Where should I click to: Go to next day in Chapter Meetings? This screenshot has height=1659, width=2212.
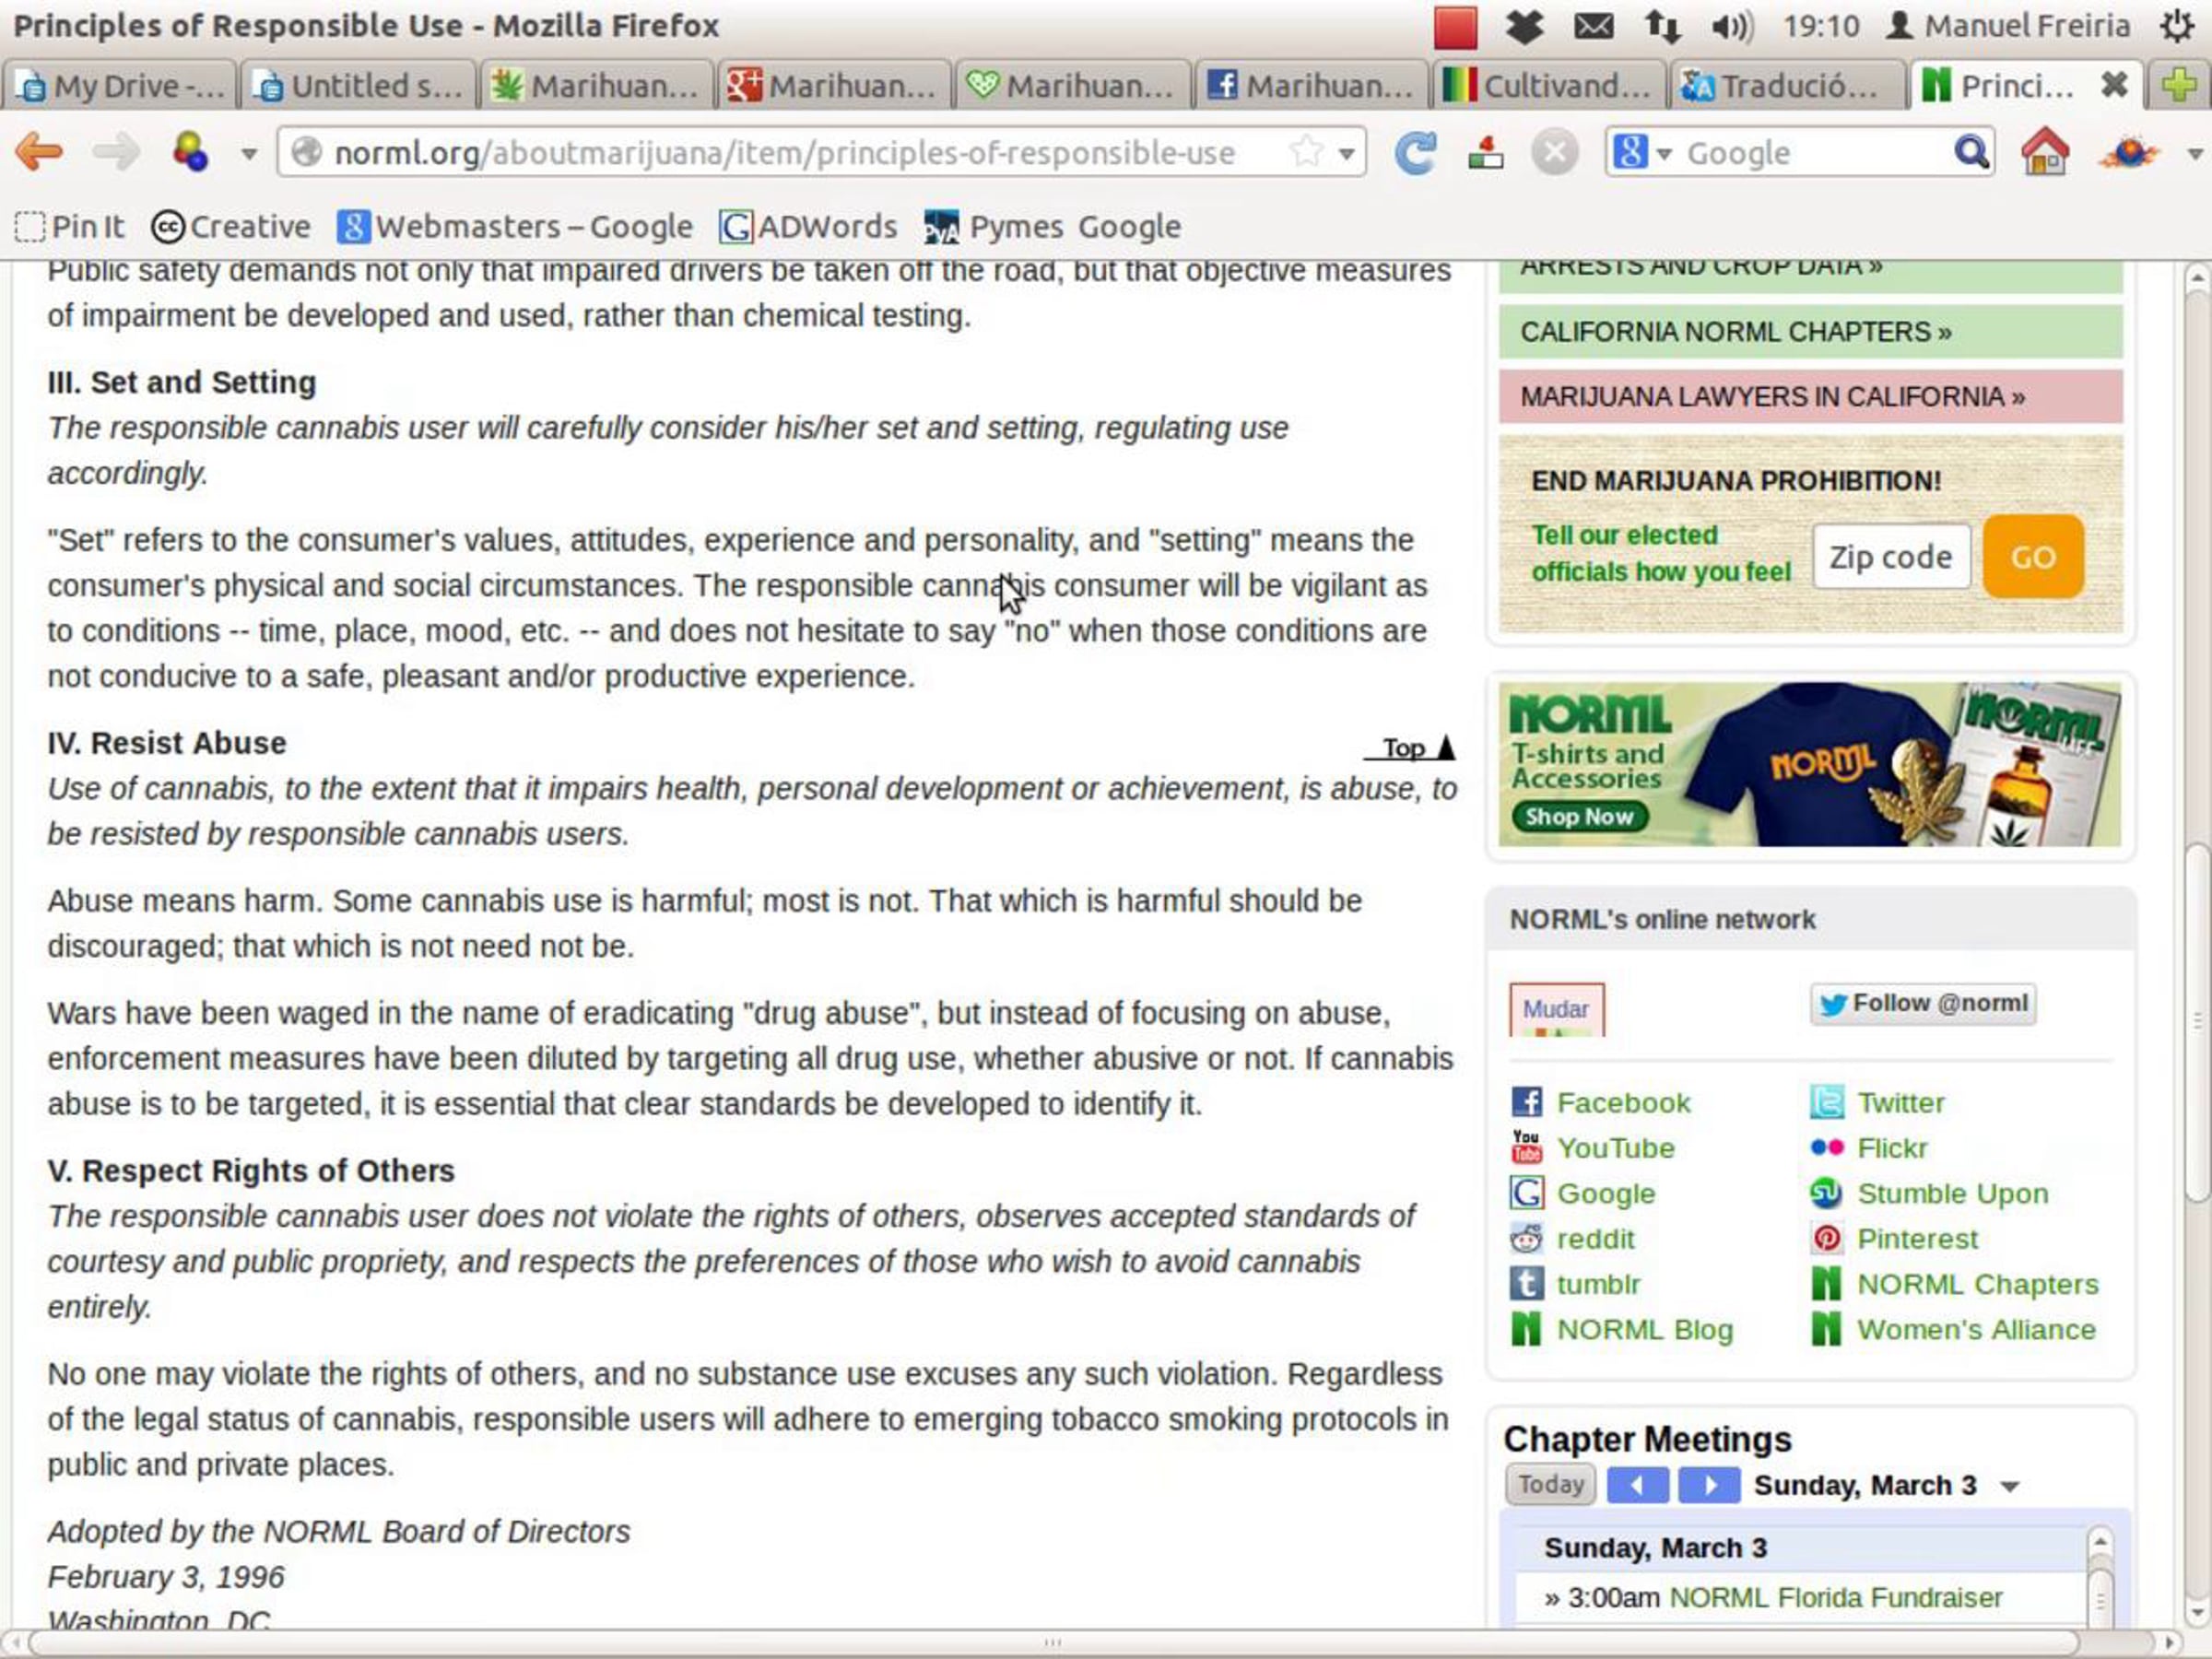[1709, 1485]
